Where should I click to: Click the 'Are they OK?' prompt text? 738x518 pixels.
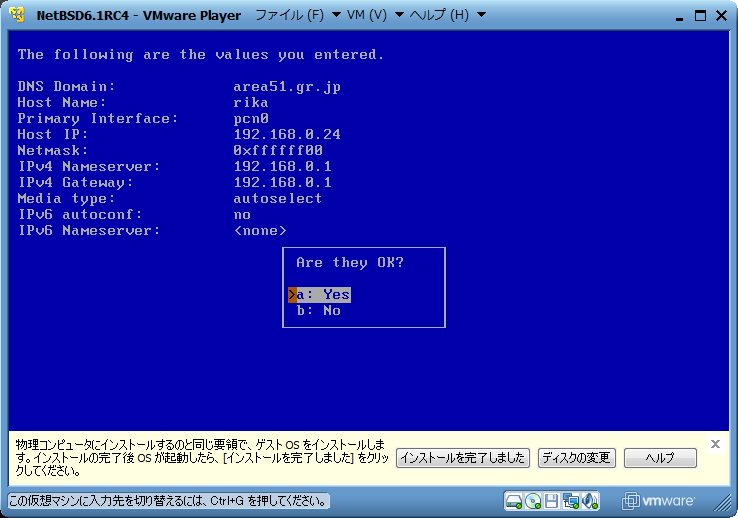click(350, 263)
